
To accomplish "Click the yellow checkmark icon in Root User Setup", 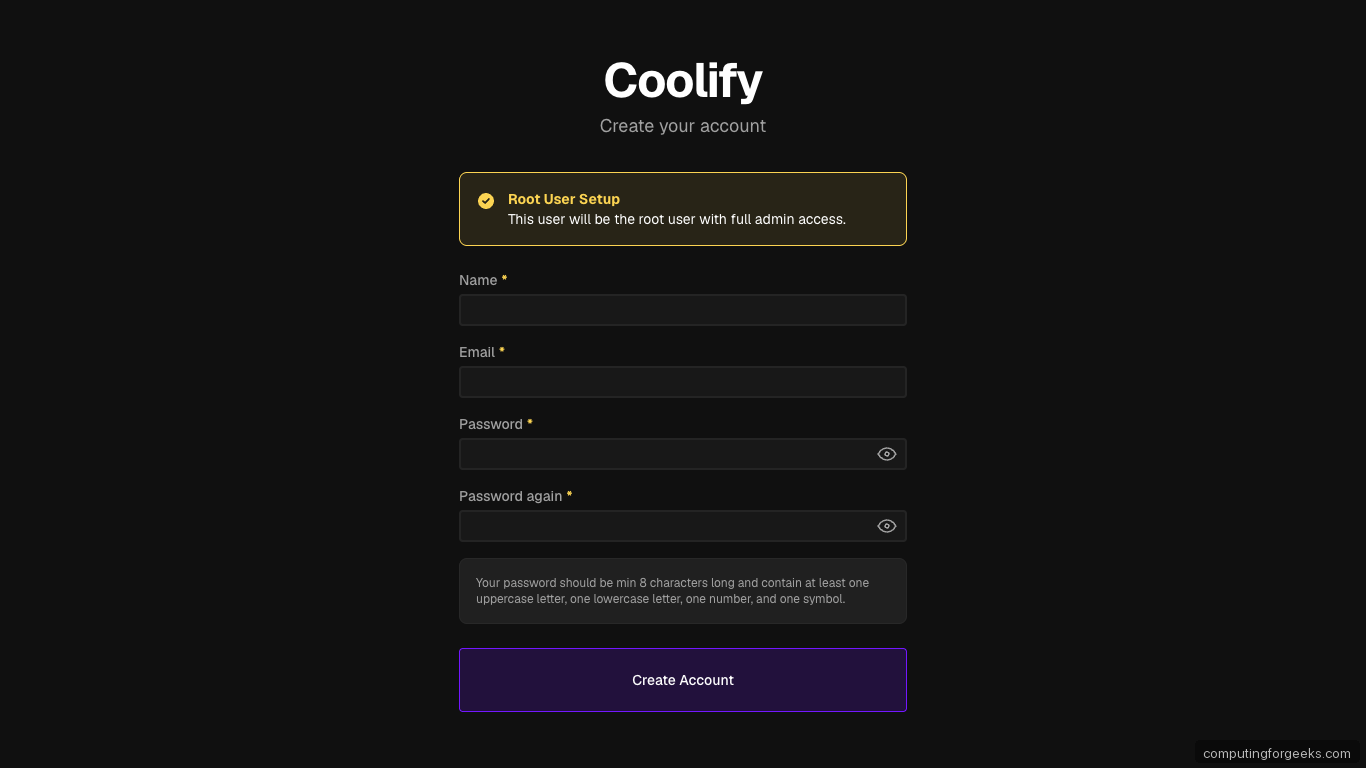I will pyautogui.click(x=486, y=200).
